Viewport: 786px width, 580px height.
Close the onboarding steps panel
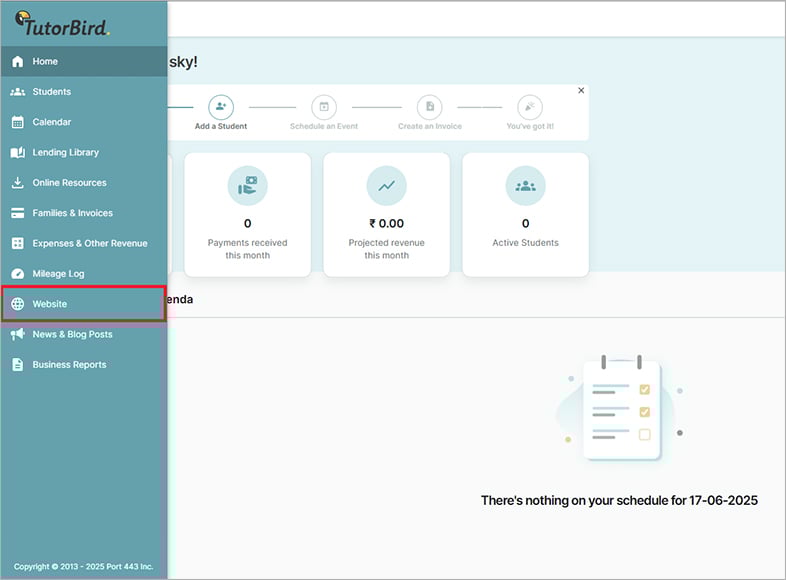581,90
